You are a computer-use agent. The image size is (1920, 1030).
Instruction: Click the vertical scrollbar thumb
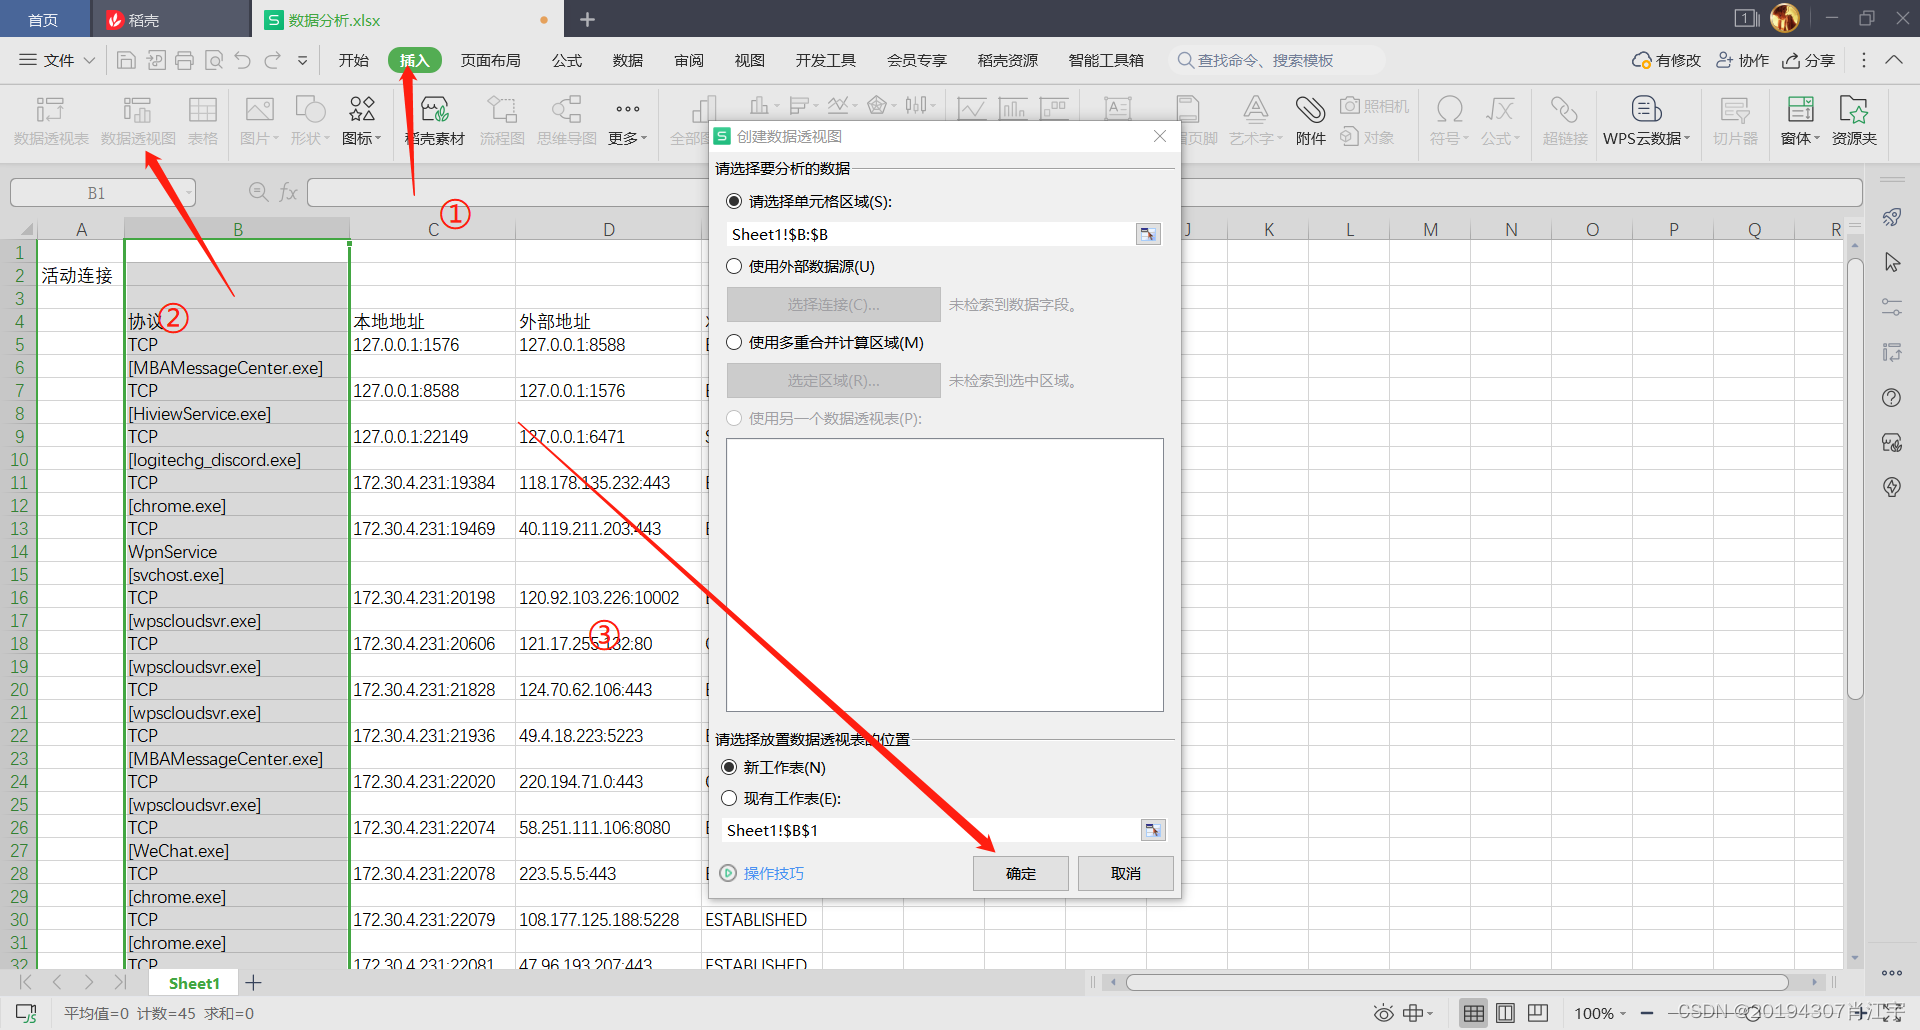pyautogui.click(x=1854, y=478)
